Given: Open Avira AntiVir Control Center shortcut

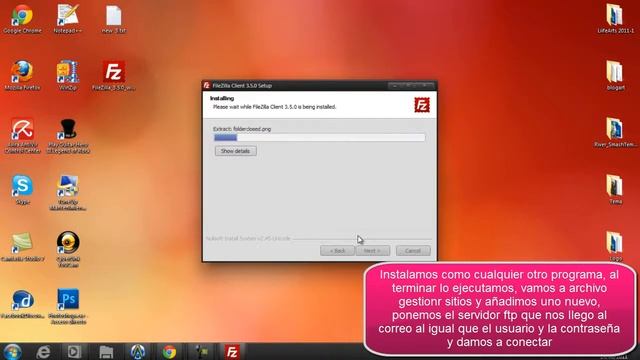Looking at the screenshot, I should (x=22, y=136).
